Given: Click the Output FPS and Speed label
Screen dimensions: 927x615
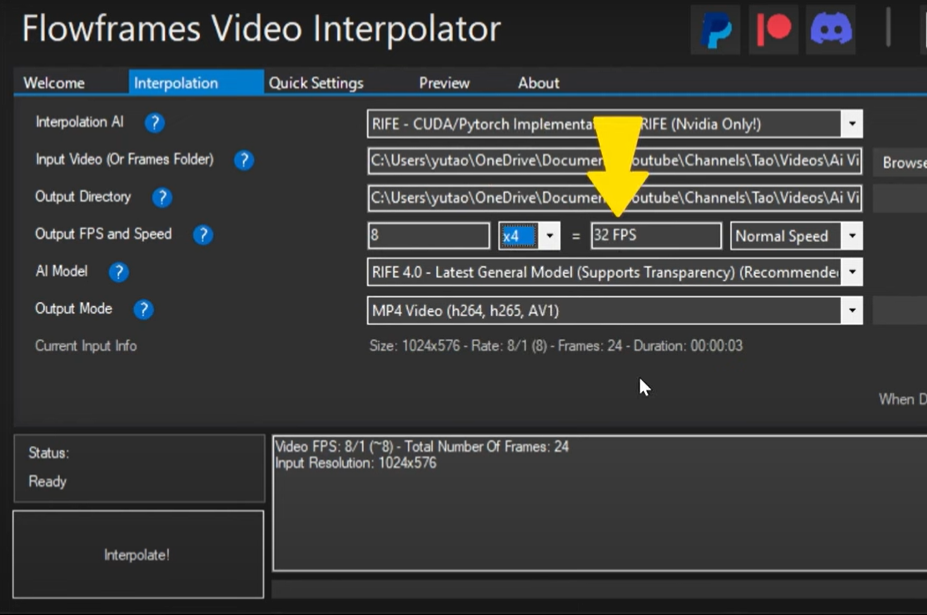Looking at the screenshot, I should (103, 234).
